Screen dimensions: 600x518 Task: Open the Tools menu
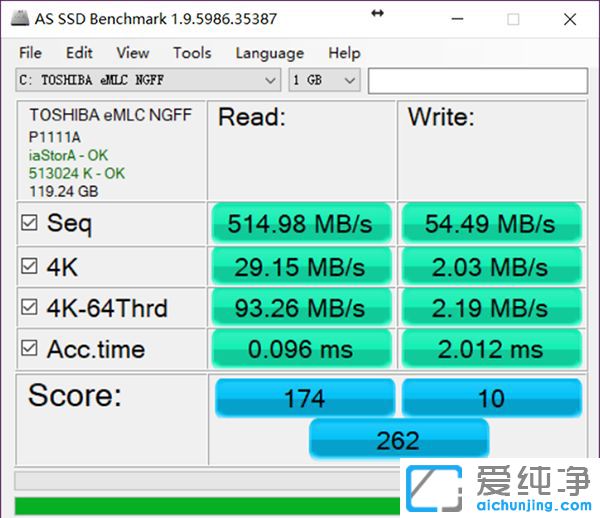pos(192,53)
